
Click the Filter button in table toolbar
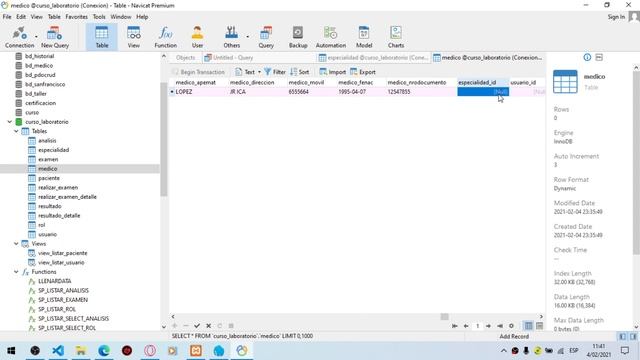275,72
